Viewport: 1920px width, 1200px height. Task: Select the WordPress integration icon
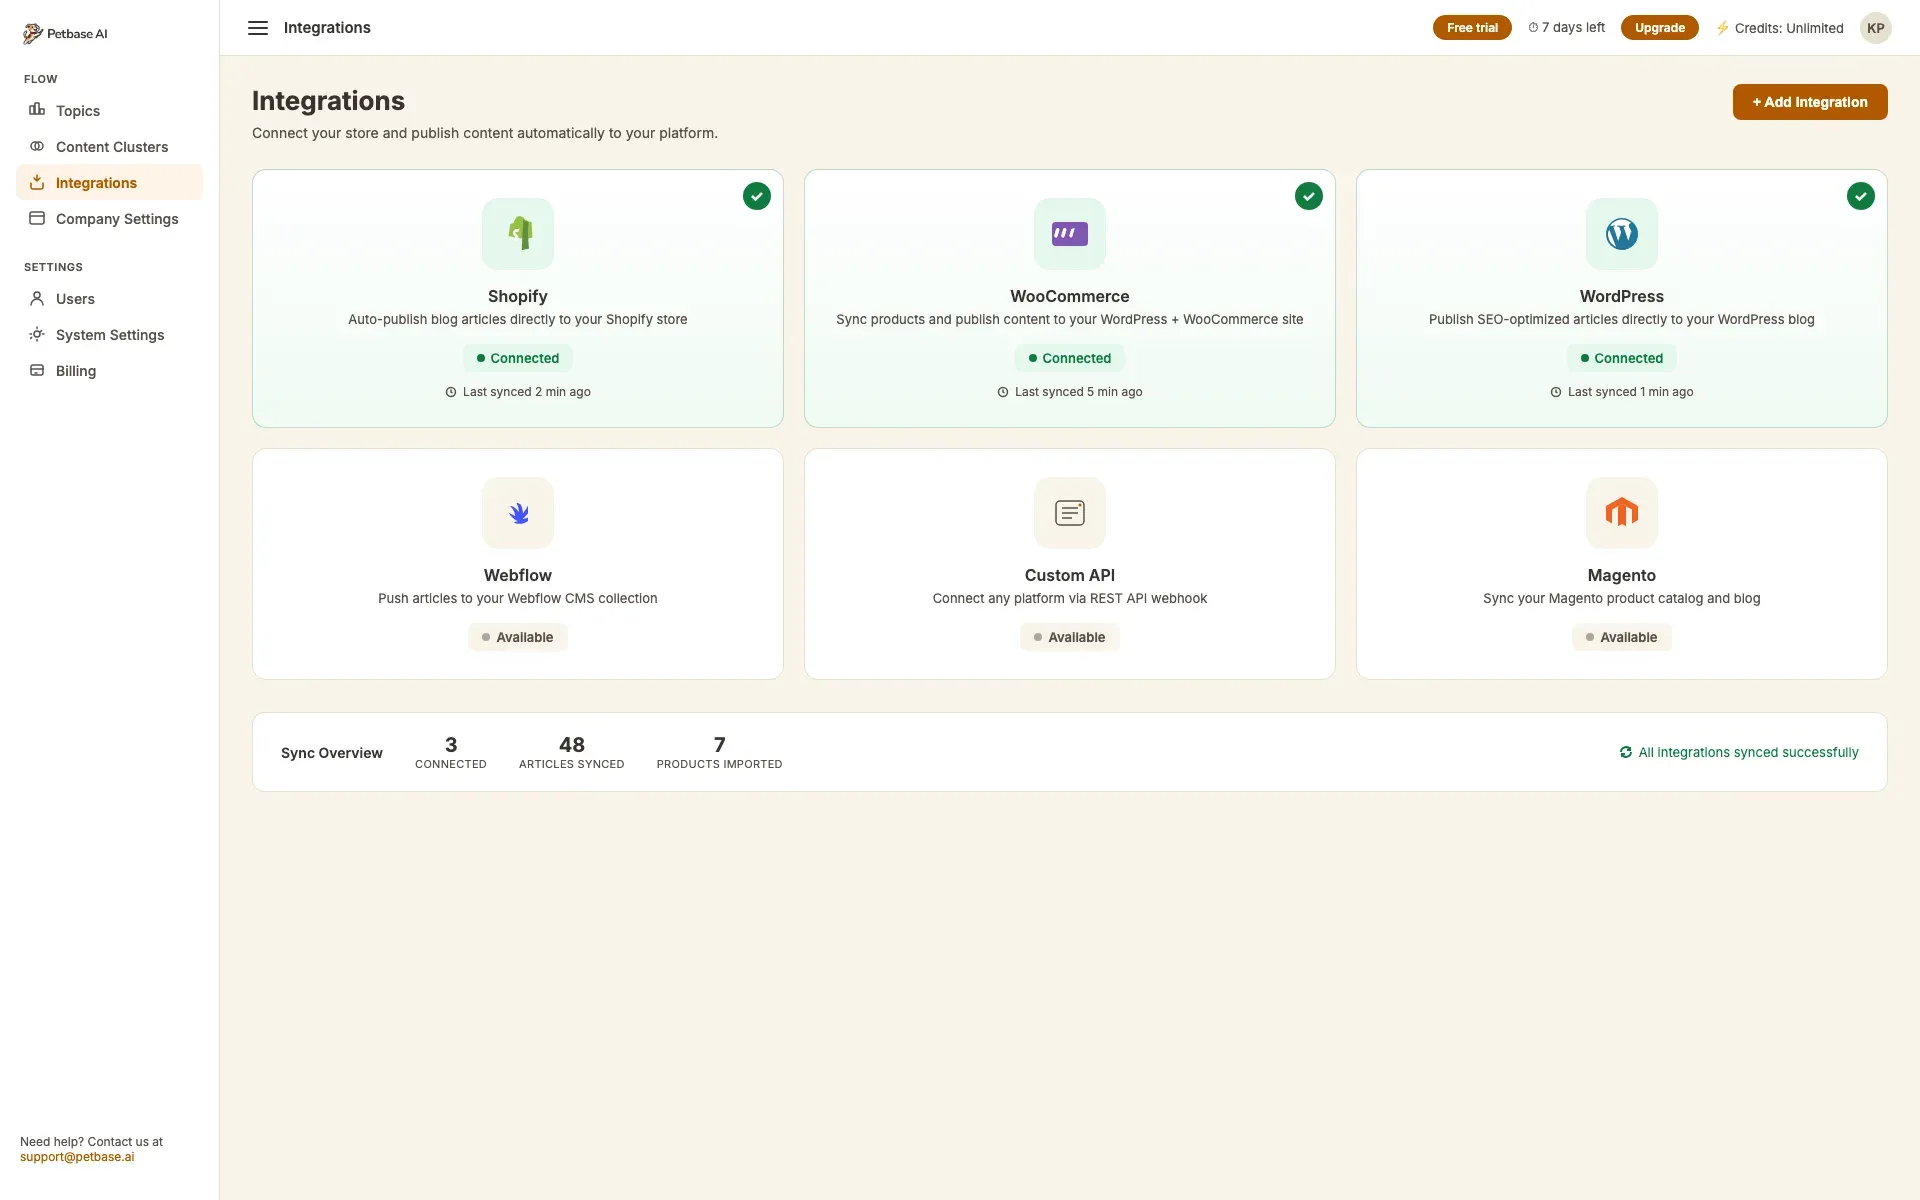click(1621, 233)
